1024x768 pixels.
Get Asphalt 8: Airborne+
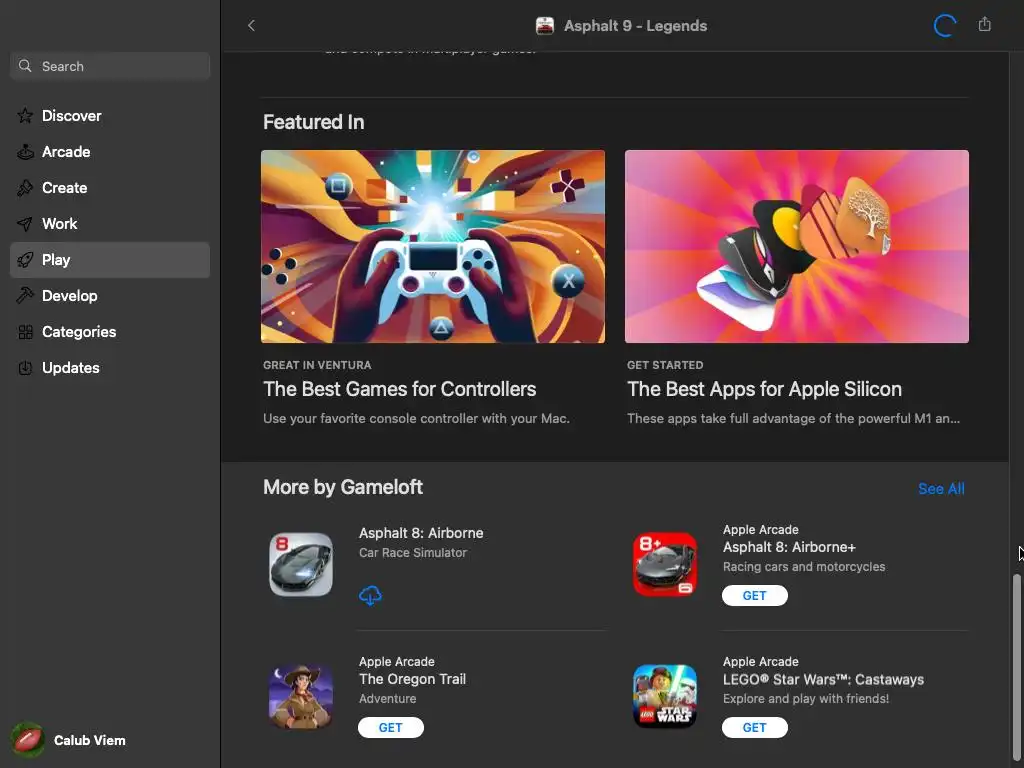754,596
